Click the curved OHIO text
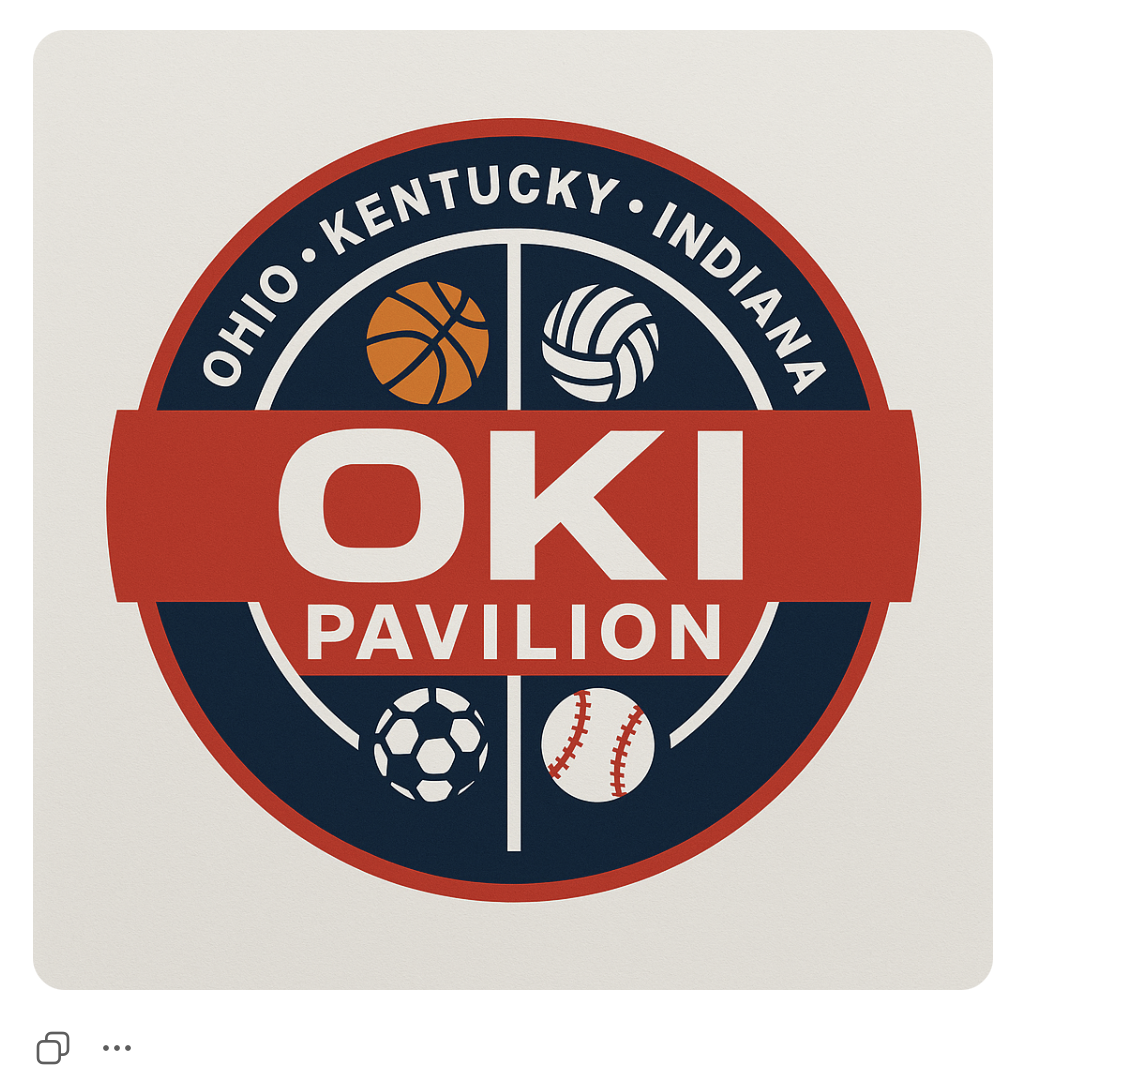This screenshot has width=1132, height=1082. [x=249, y=326]
